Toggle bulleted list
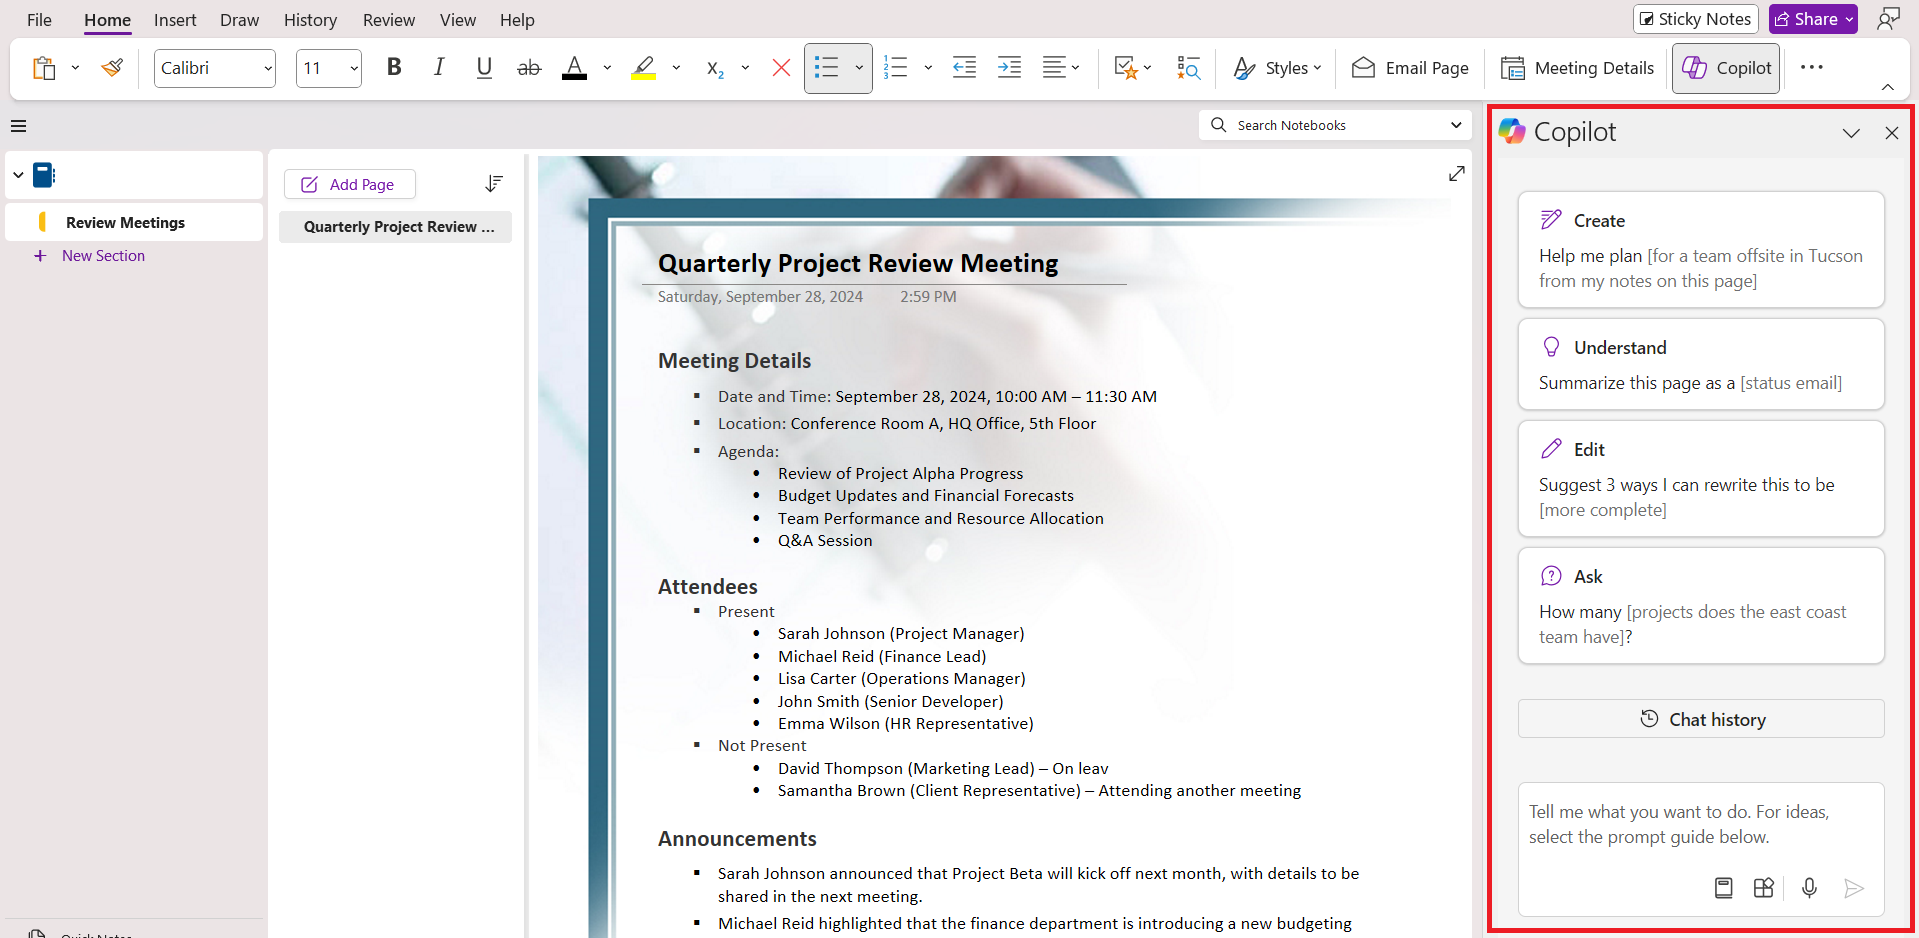The width and height of the screenshot is (1919, 938). (x=826, y=68)
